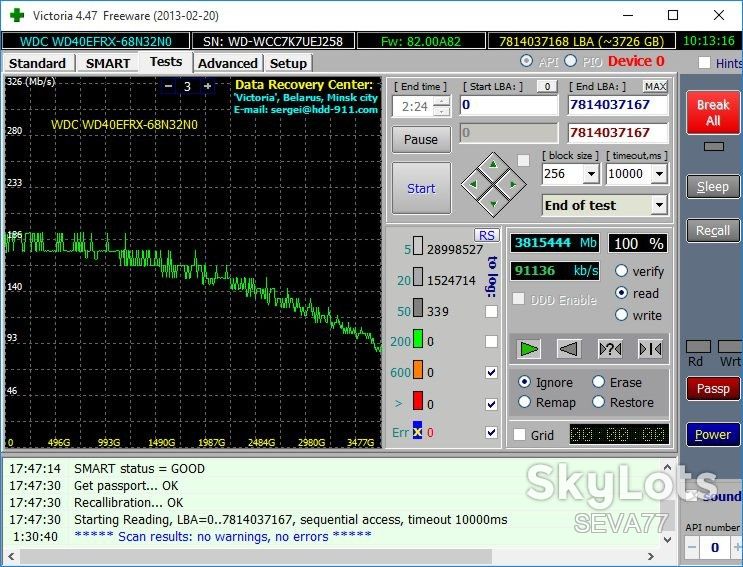Click the green cross Victoria app icon
Screen dimensions: 743x567
(17, 15)
